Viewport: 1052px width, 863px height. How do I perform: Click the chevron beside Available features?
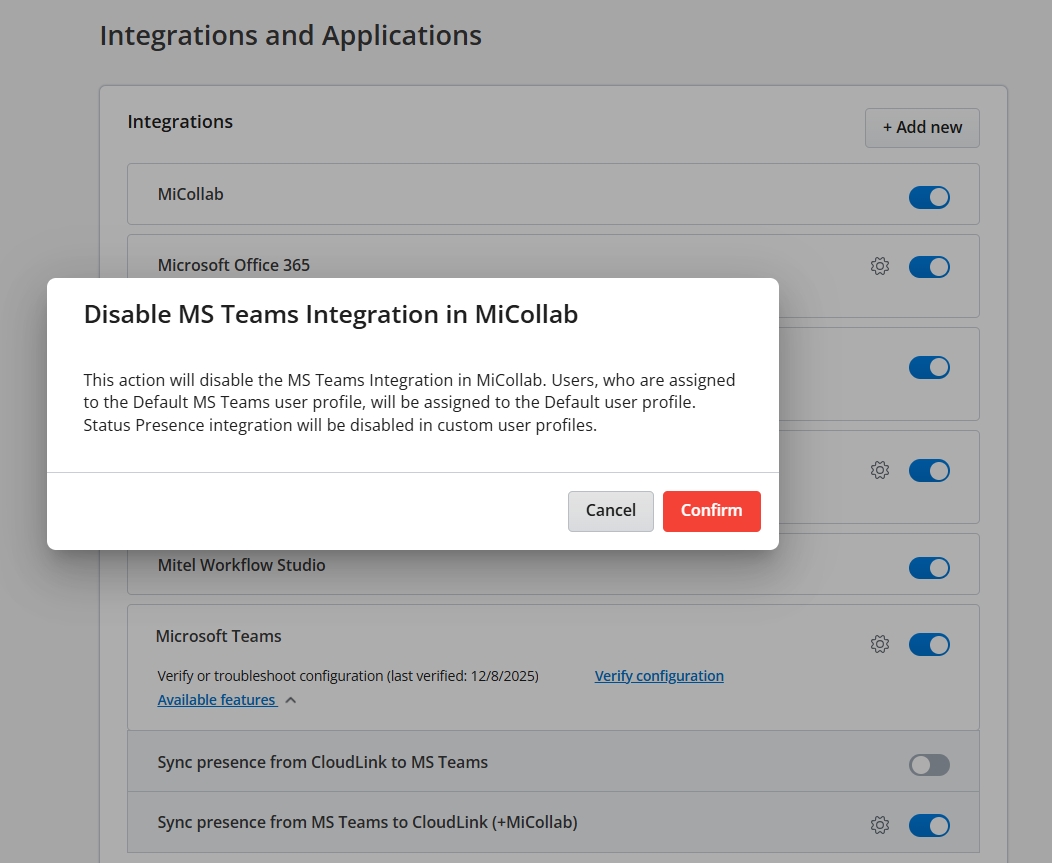coord(291,700)
